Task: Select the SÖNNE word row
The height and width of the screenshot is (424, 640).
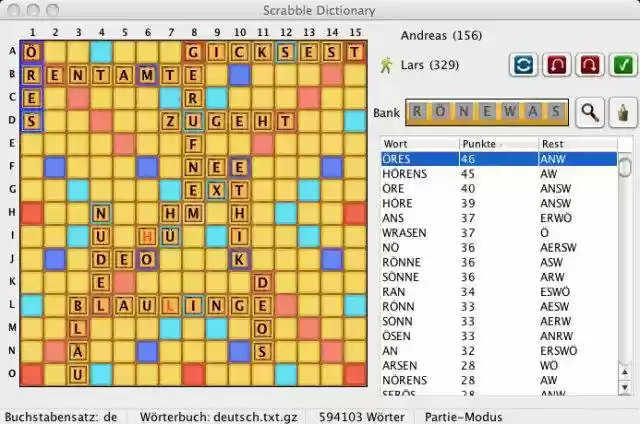Action: pos(499,277)
